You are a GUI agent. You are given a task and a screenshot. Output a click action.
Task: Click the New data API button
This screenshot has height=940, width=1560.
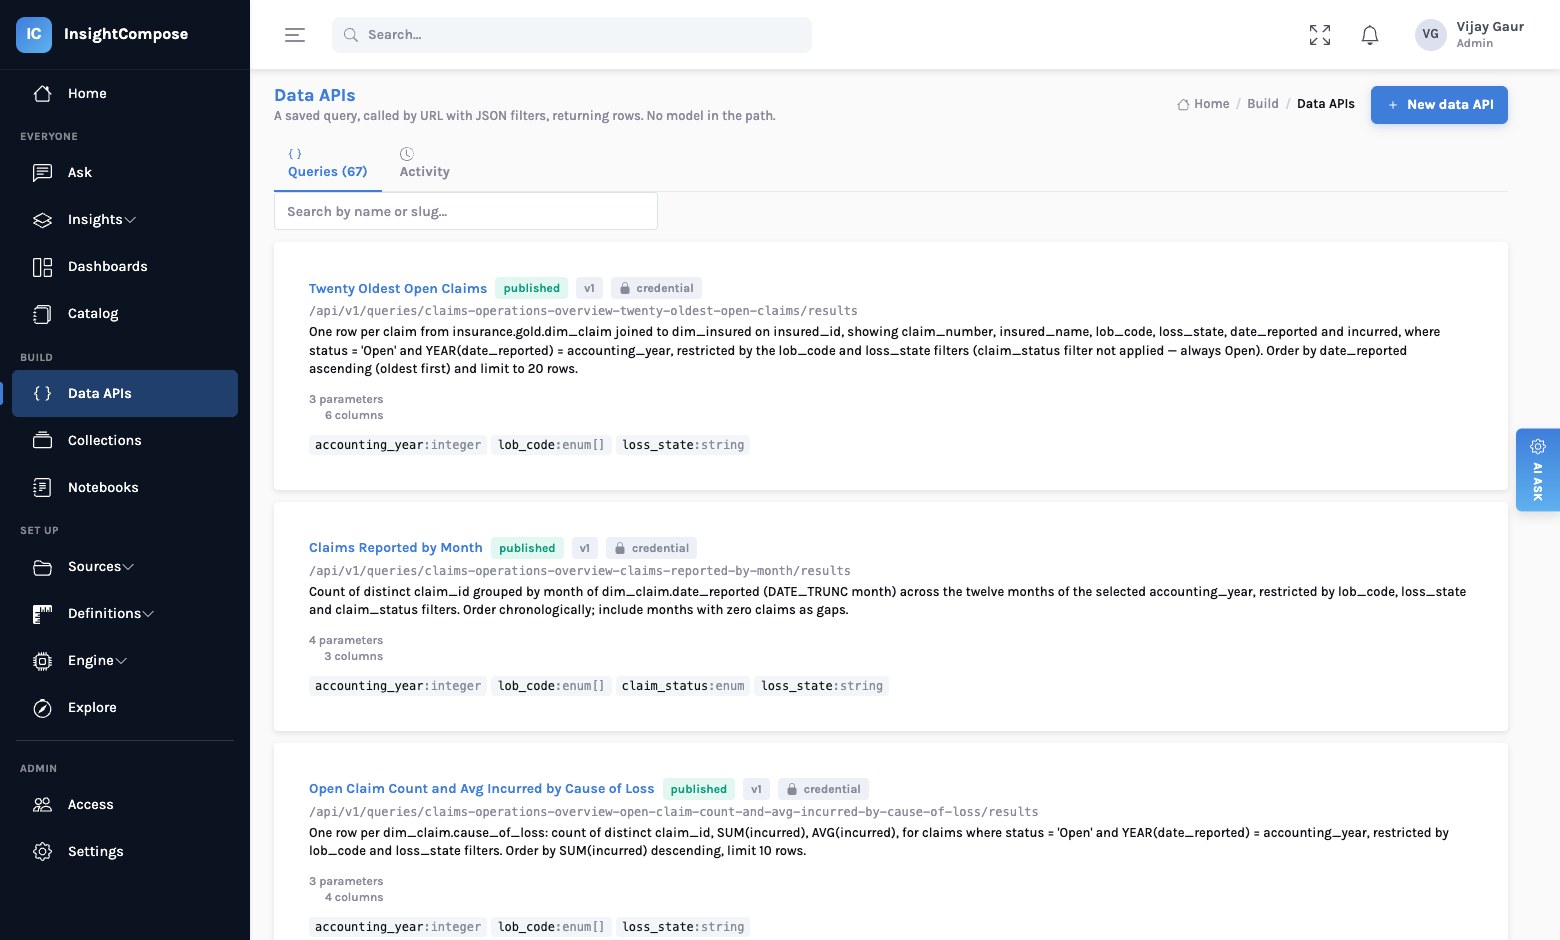coord(1439,105)
